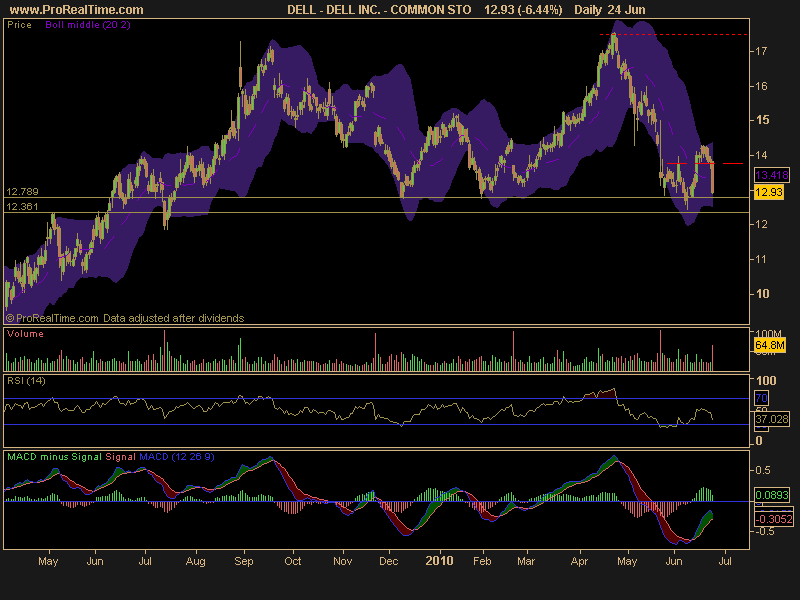Click the 11 price axis label
The image size is (800, 600).
click(762, 259)
